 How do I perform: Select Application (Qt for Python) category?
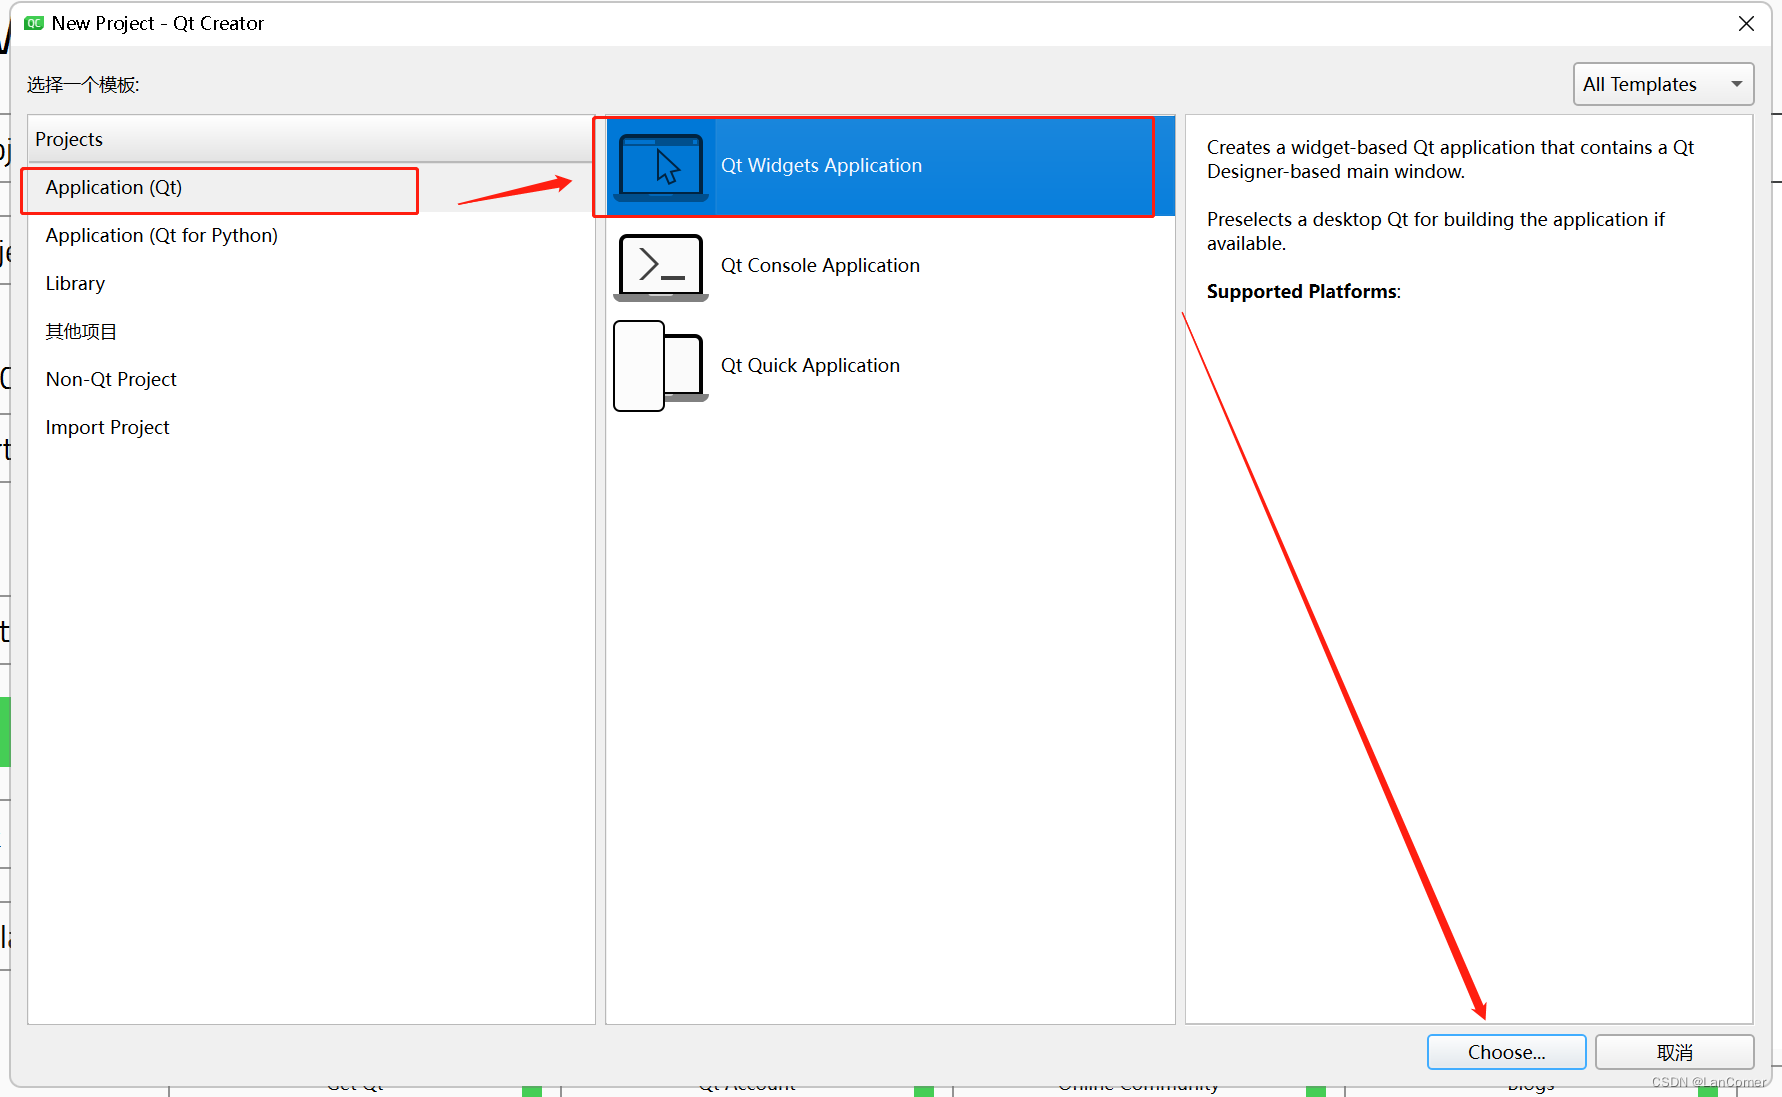[310, 236]
